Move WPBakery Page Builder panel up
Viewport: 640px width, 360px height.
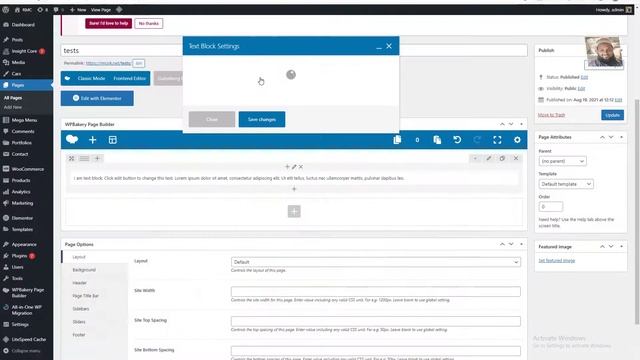point(502,124)
